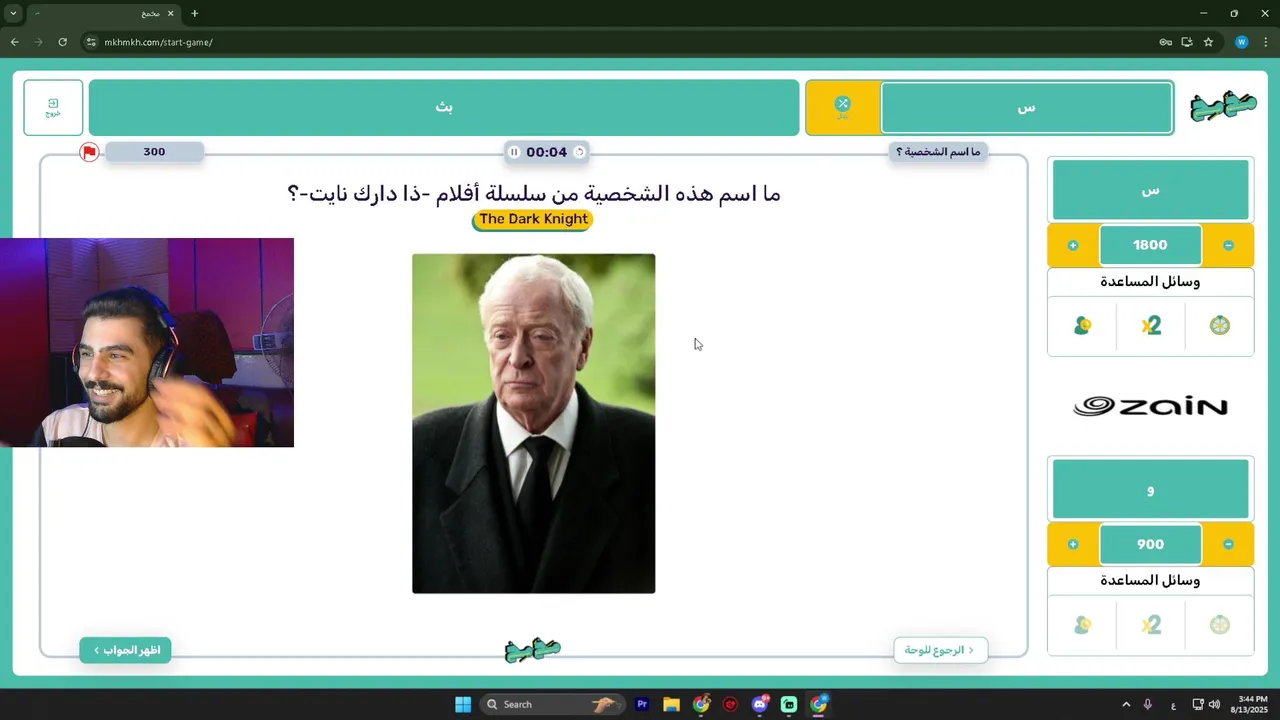
Task: Open Premiere Pro from the taskbar
Action: 642,704
